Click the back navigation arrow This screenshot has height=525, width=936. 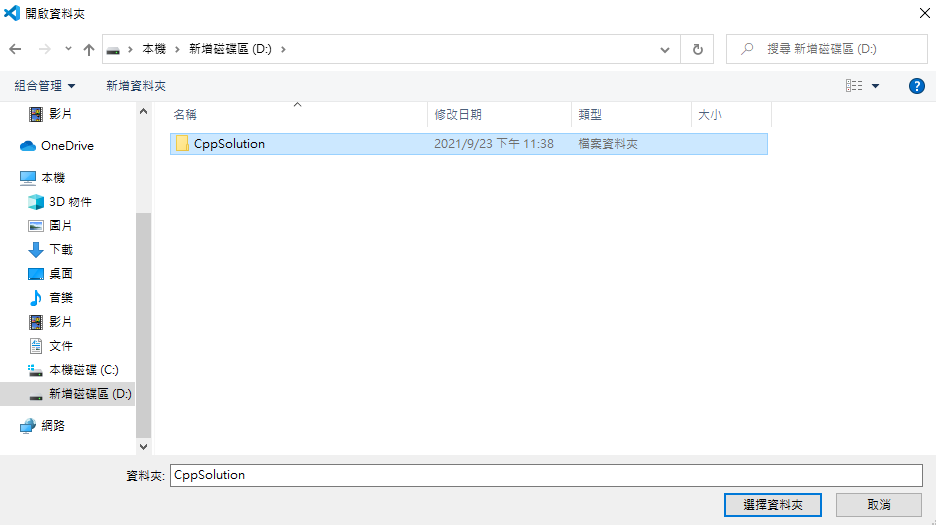[15, 49]
